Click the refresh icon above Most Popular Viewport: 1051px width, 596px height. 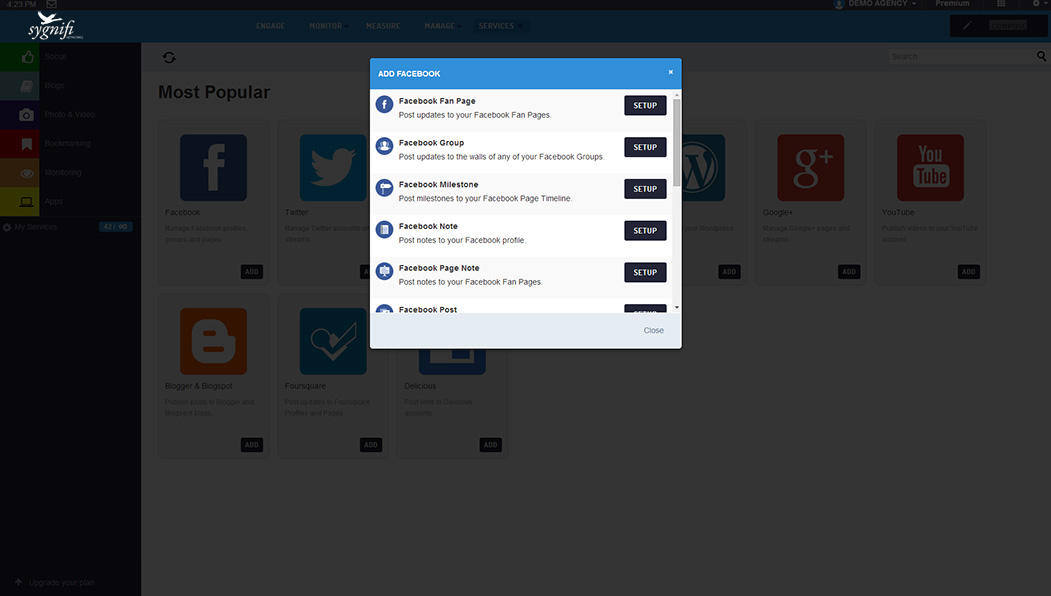(x=169, y=58)
